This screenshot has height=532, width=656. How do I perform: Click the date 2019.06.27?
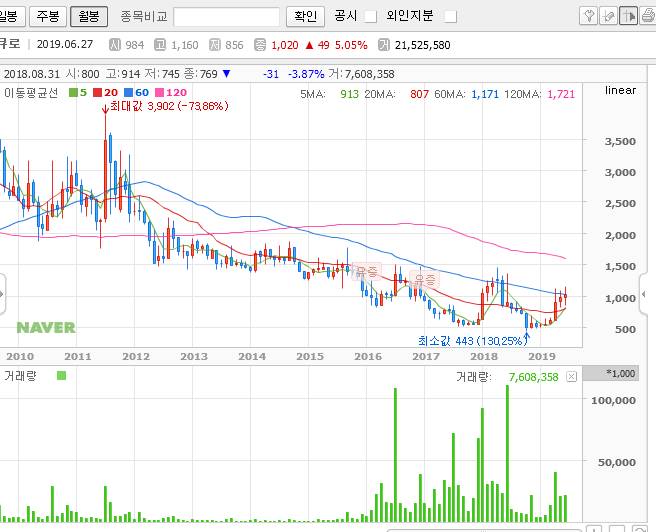point(65,44)
